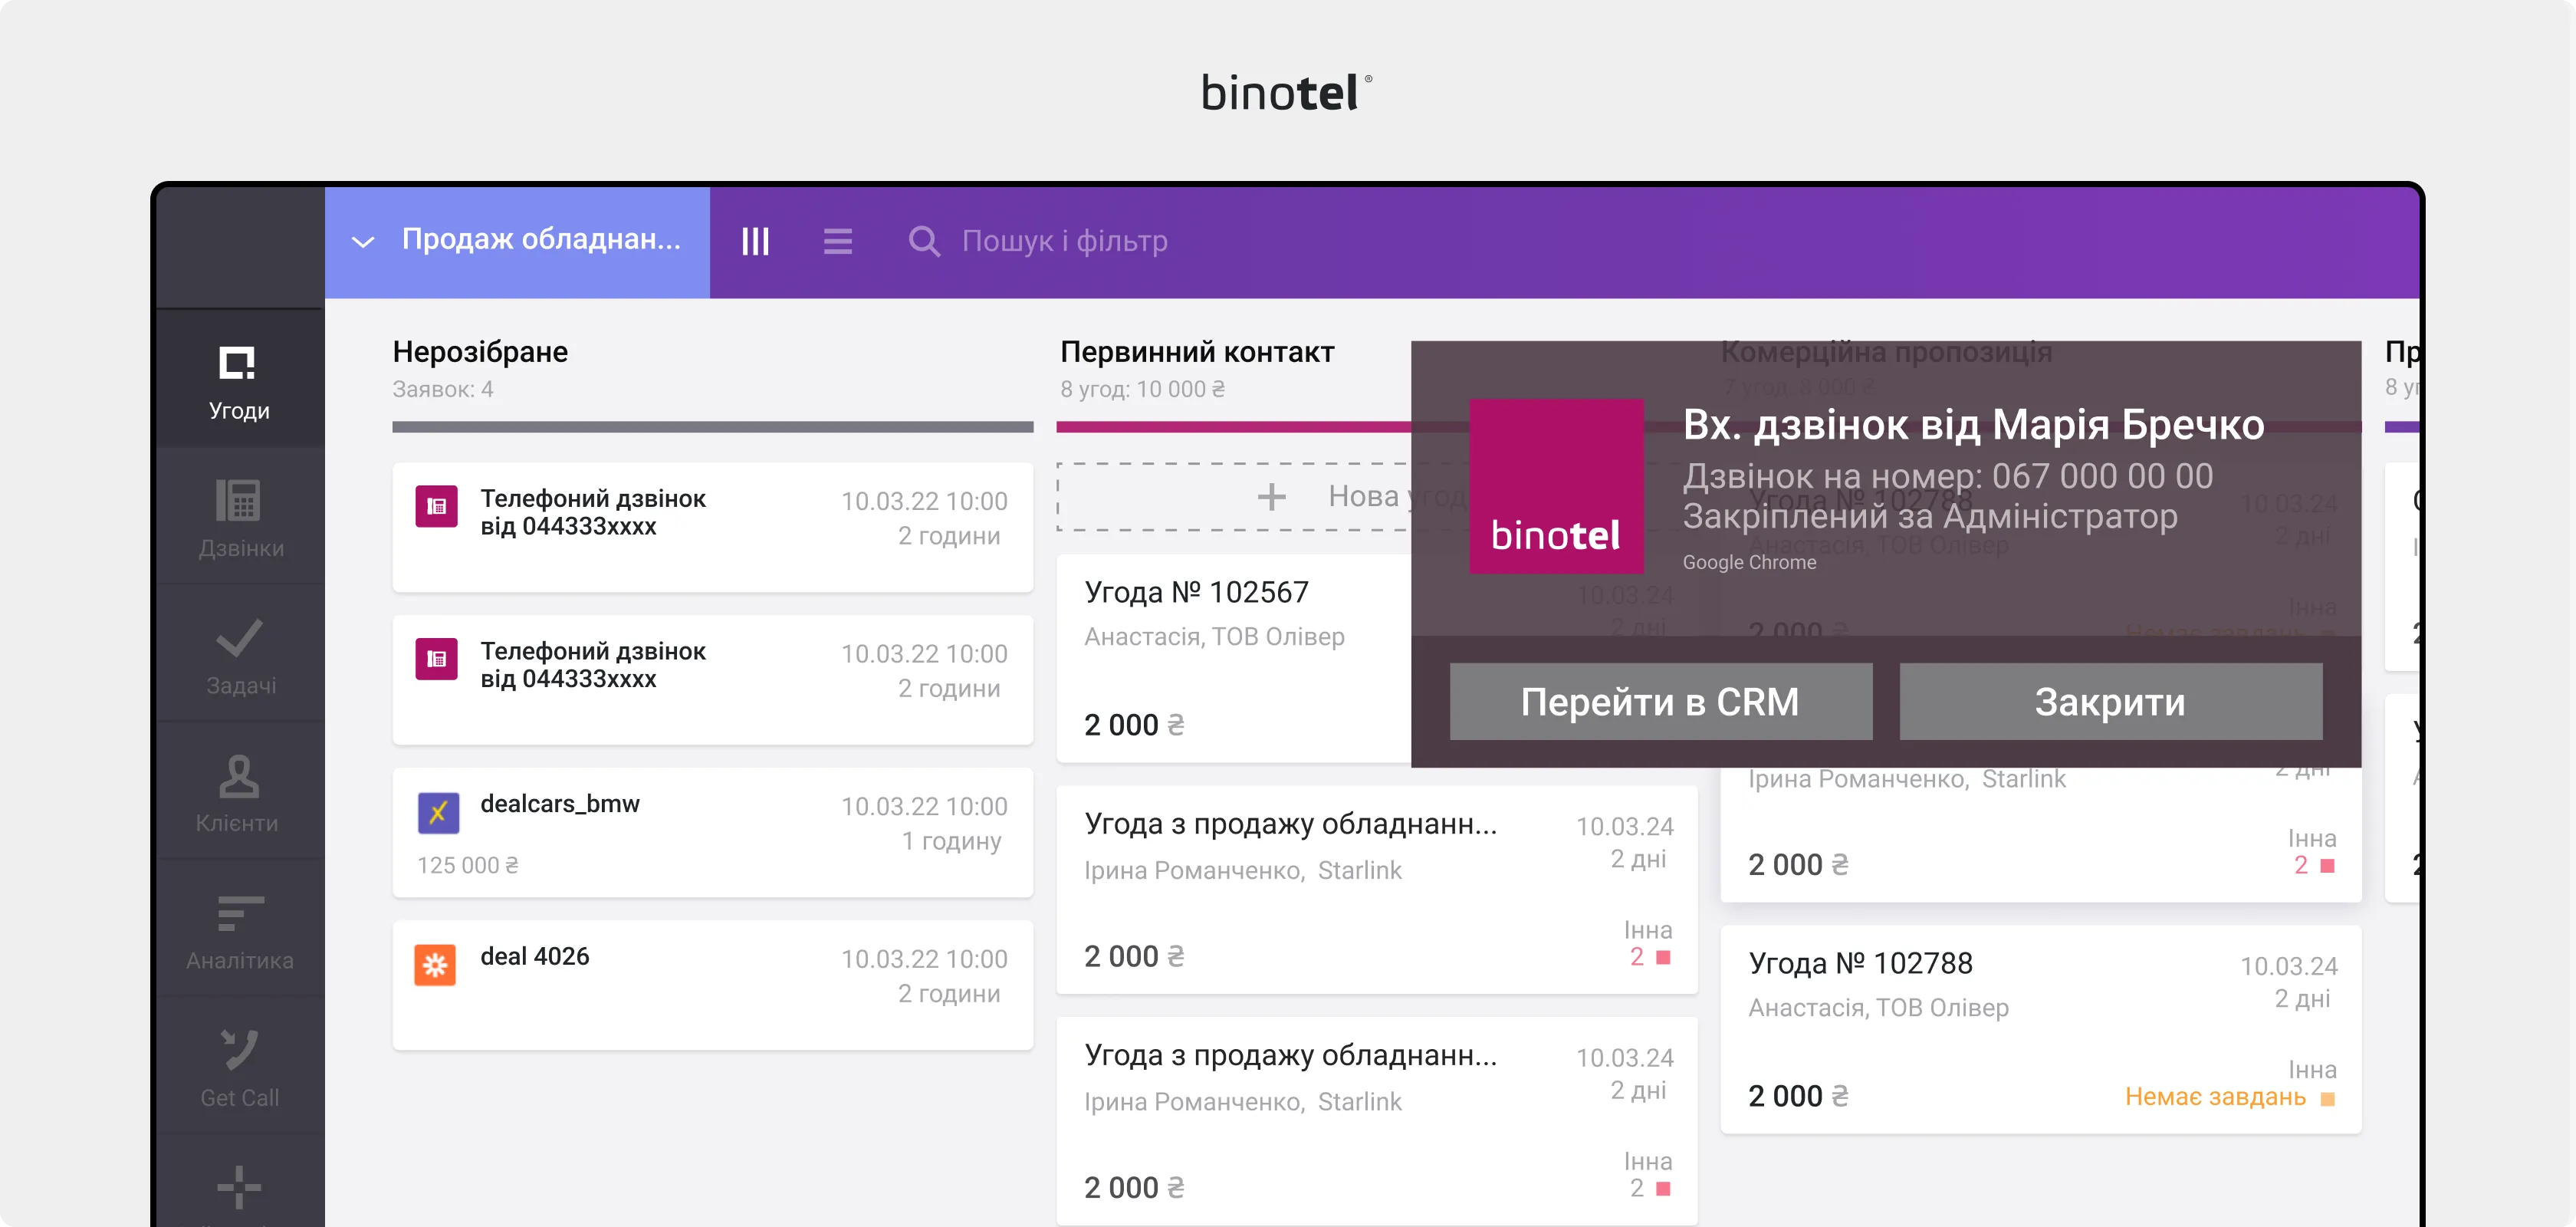
Task: Switch to kanban column view icon
Action: point(755,241)
